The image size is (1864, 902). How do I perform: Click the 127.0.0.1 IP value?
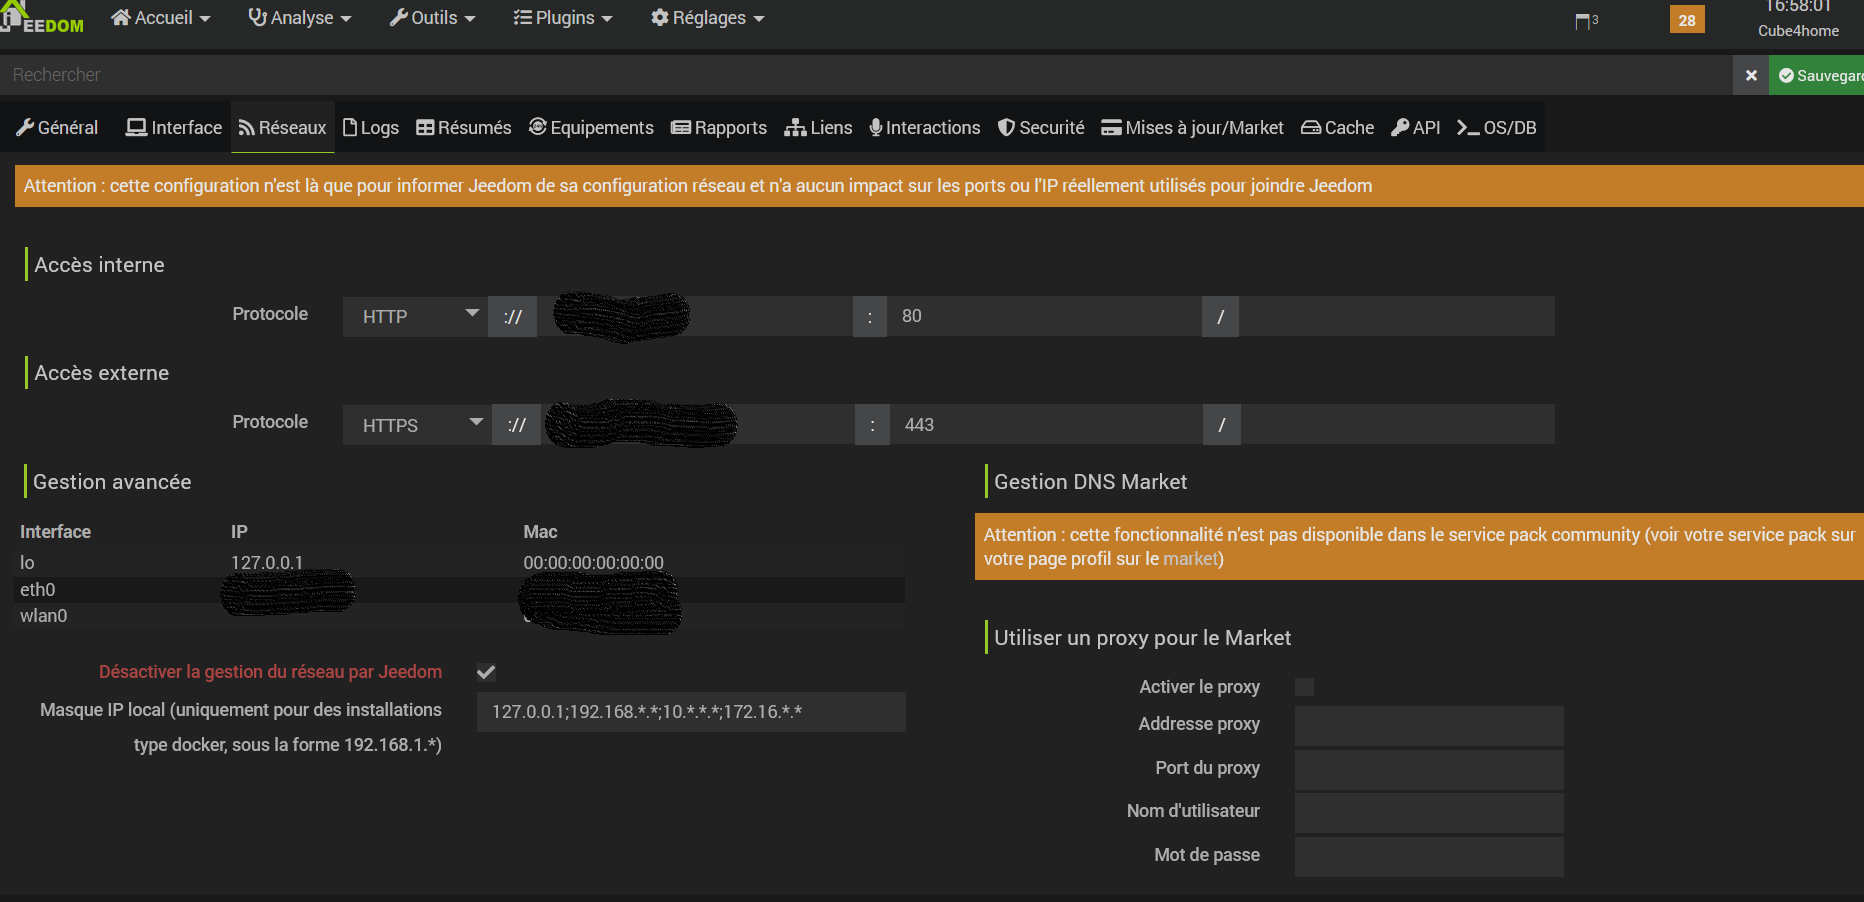pyautogui.click(x=267, y=563)
